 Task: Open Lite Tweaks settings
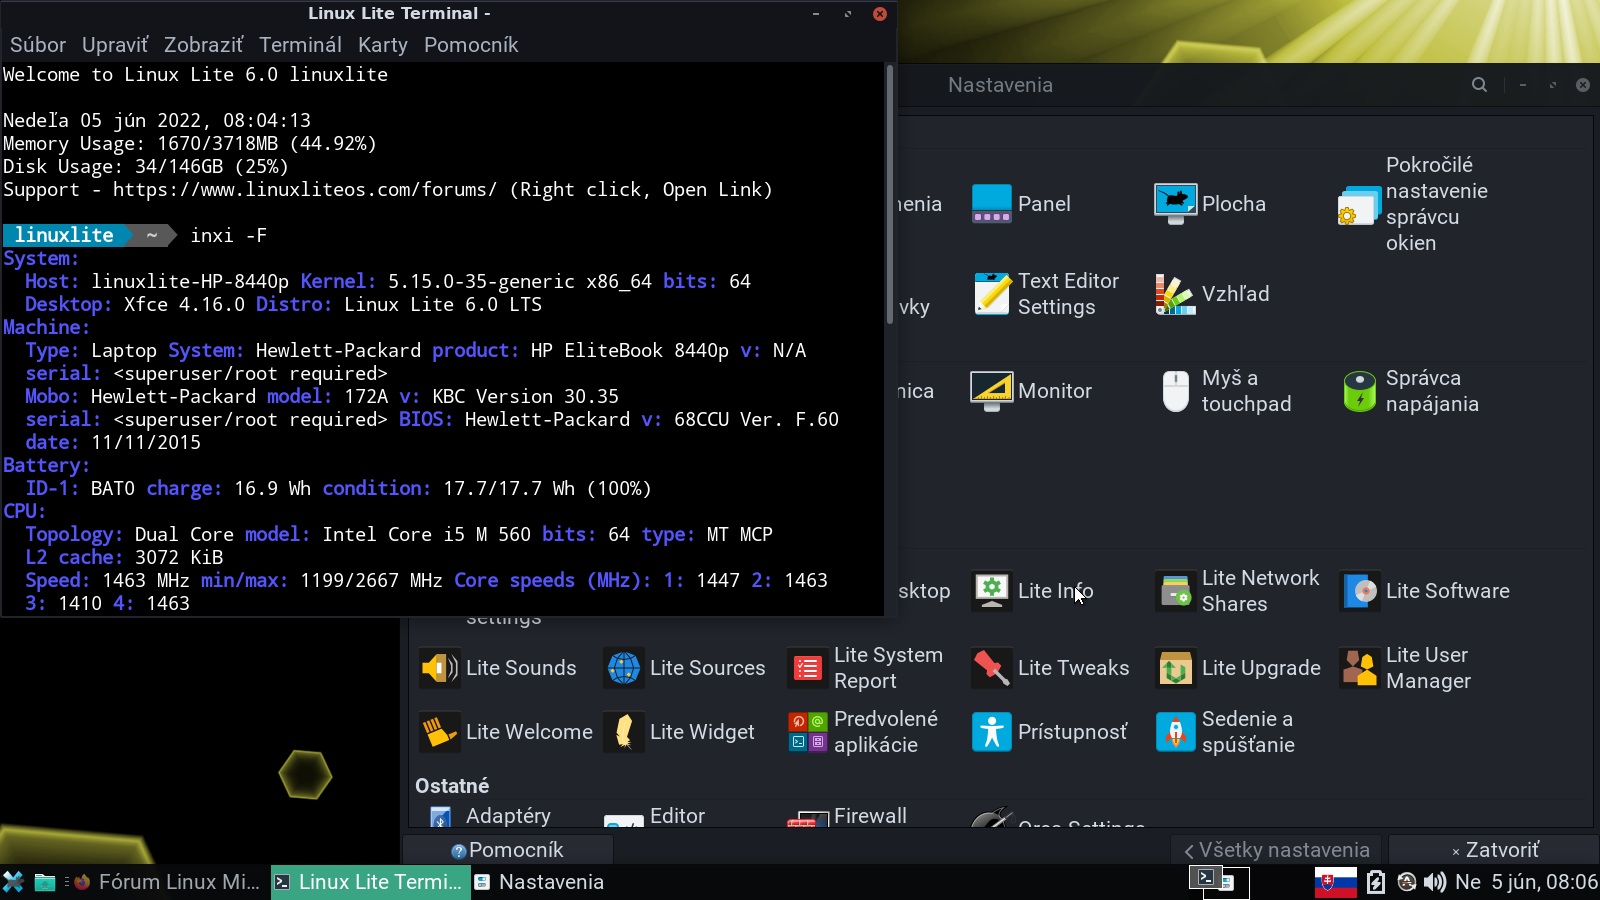pos(1051,668)
